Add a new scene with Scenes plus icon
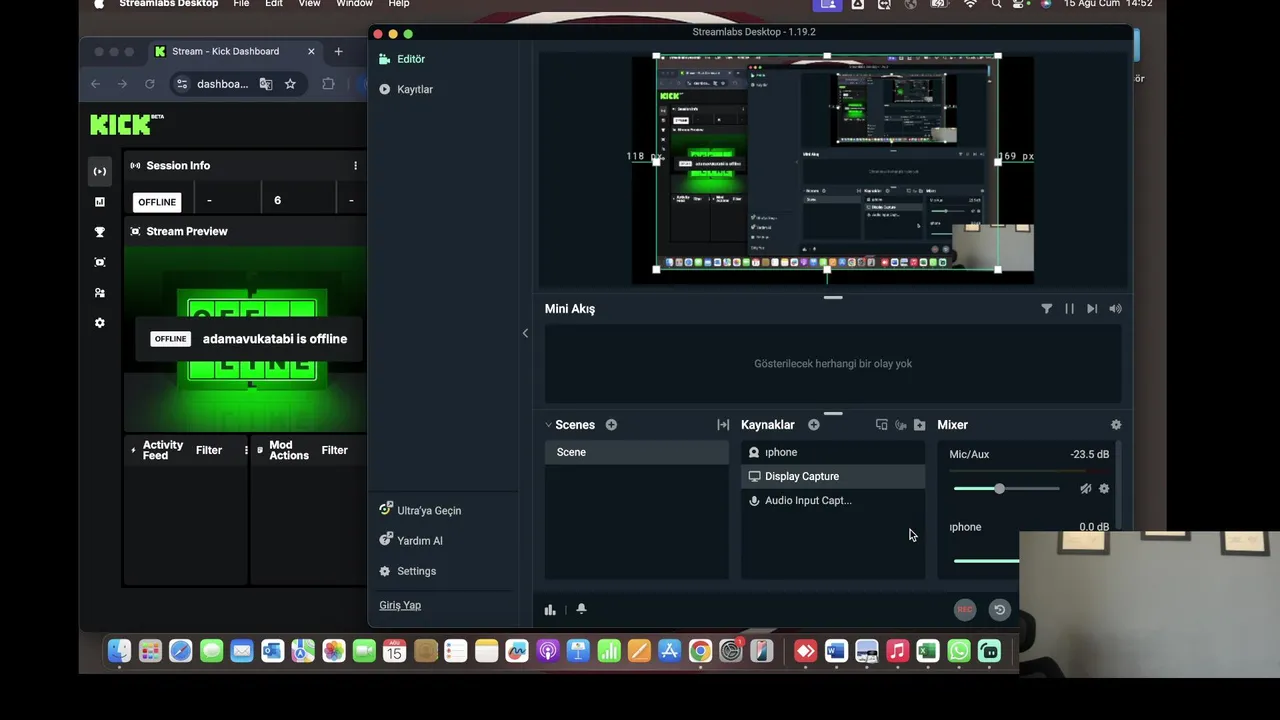This screenshot has width=1280, height=720. pos(611,425)
